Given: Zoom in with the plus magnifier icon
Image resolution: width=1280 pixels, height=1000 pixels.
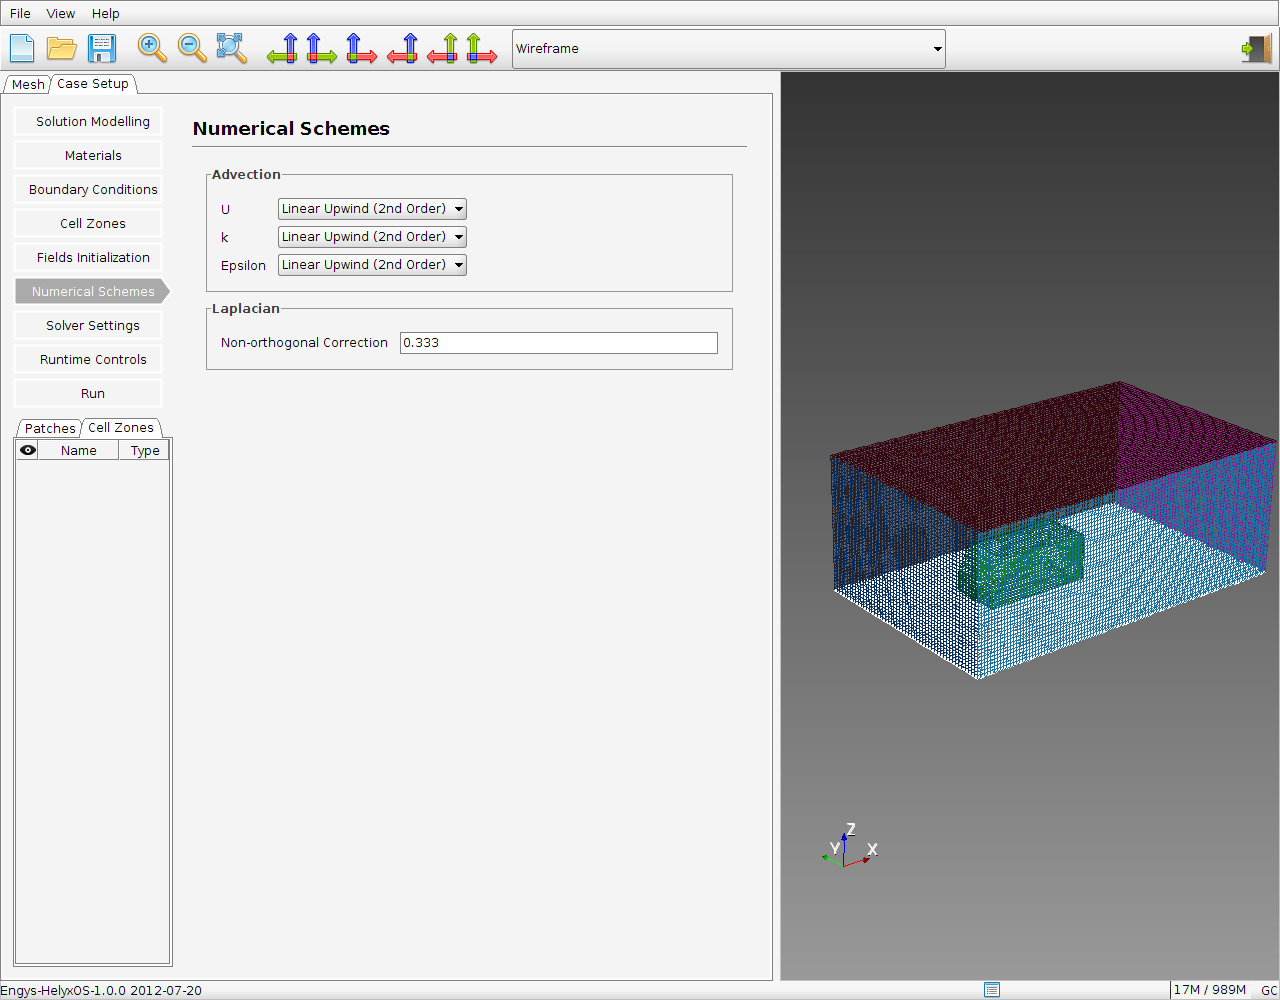Looking at the screenshot, I should tap(152, 48).
